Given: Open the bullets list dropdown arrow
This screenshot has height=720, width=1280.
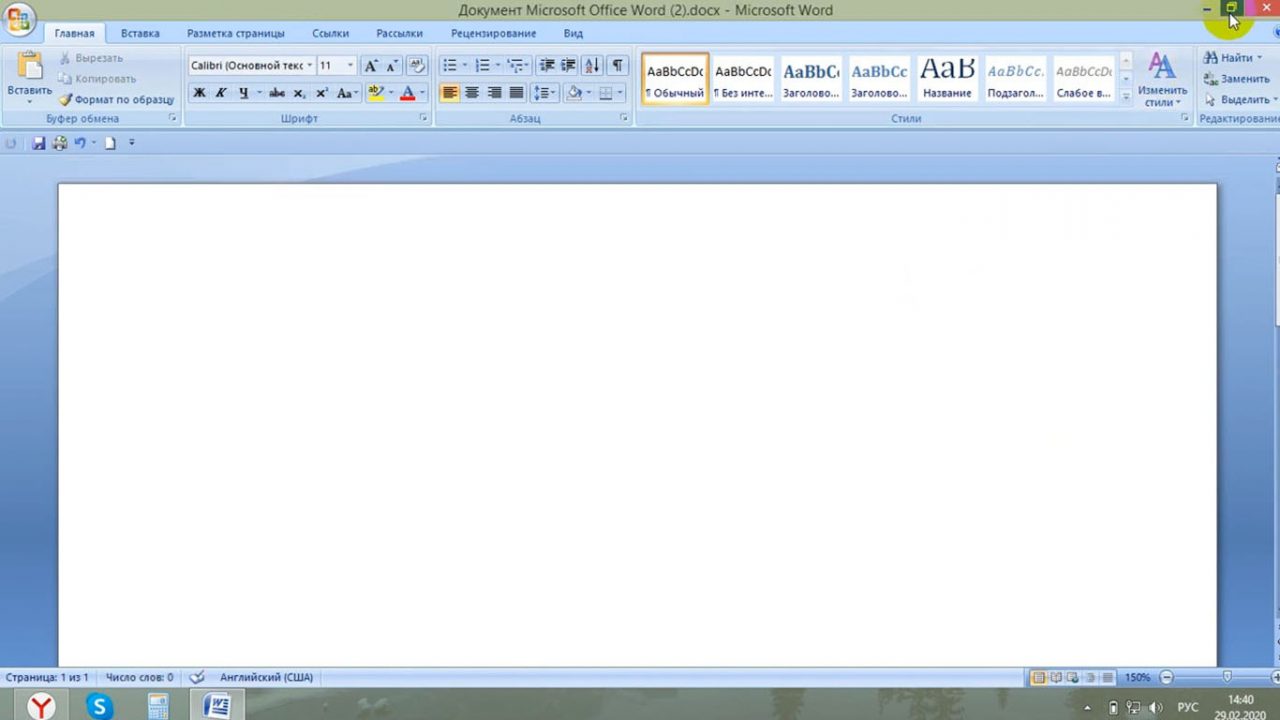Looking at the screenshot, I should click(x=465, y=65).
